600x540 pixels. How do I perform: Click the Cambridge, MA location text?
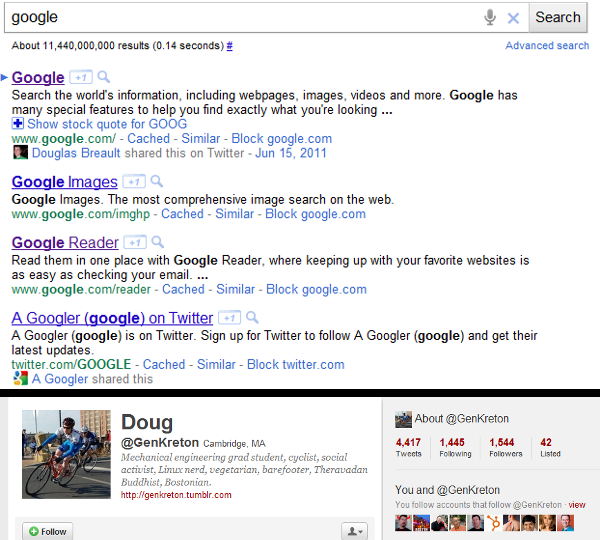234,444
